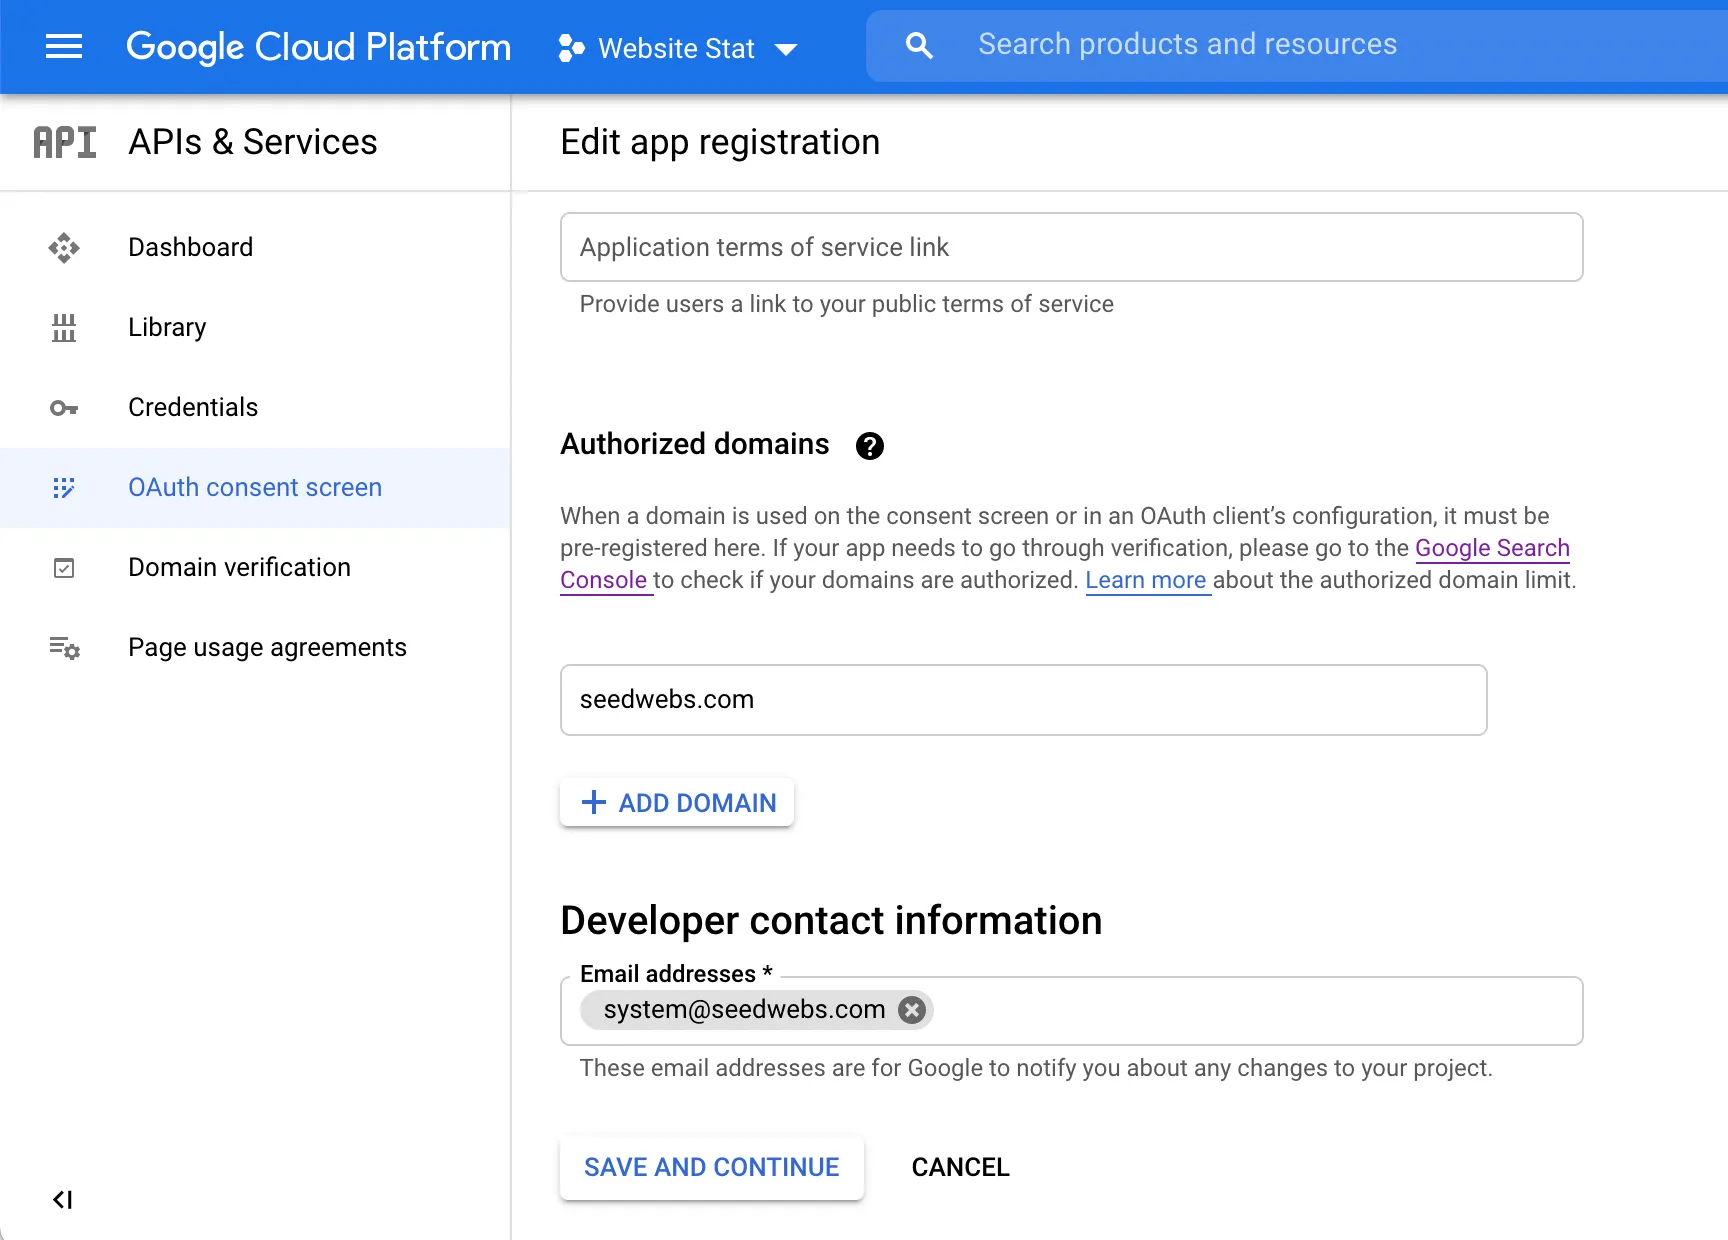
Task: Select OAuth consent screen in sidebar
Action: point(255,487)
